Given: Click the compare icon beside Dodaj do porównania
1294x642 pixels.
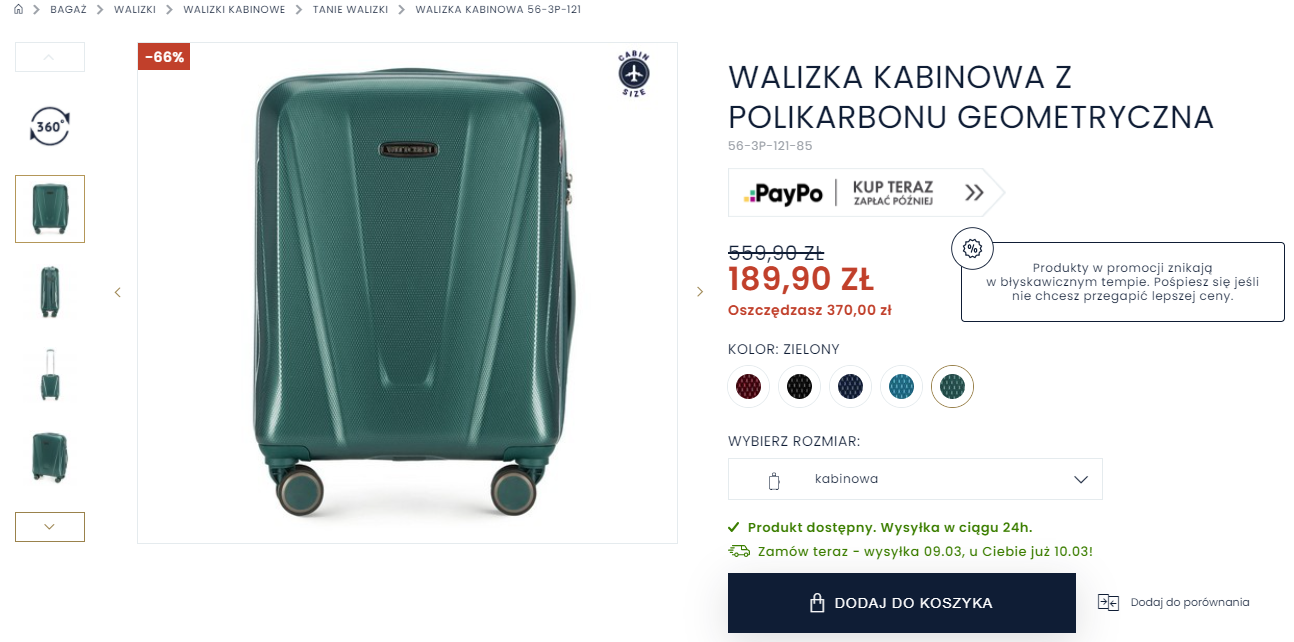Looking at the screenshot, I should 1108,602.
